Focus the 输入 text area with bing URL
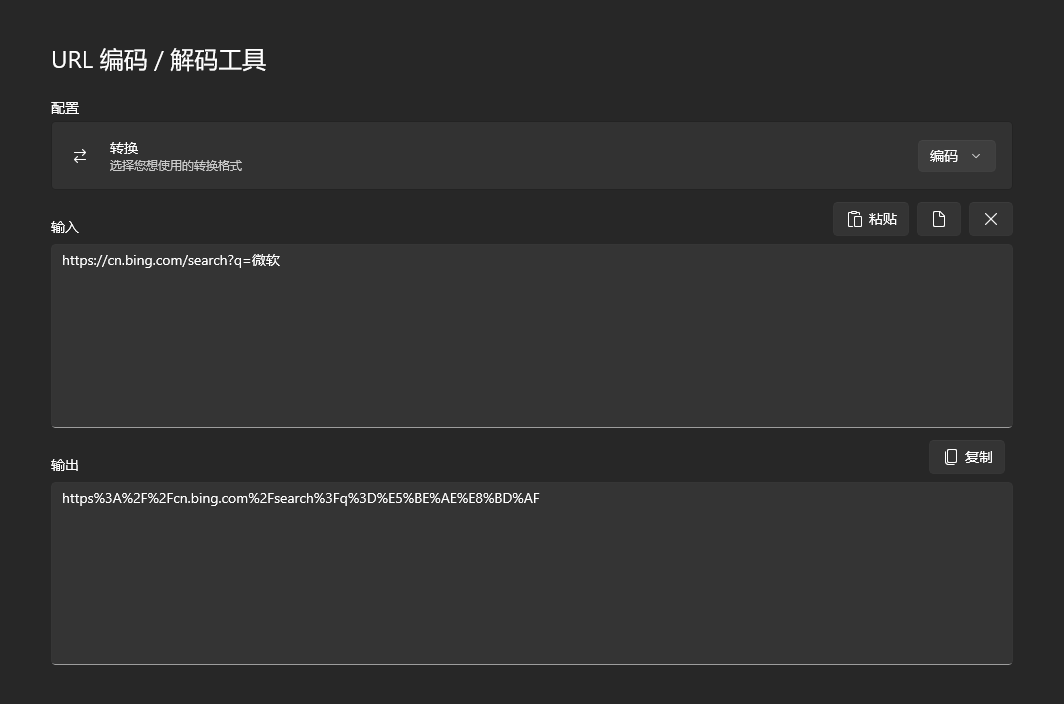This screenshot has height=704, width=1064. 532,335
